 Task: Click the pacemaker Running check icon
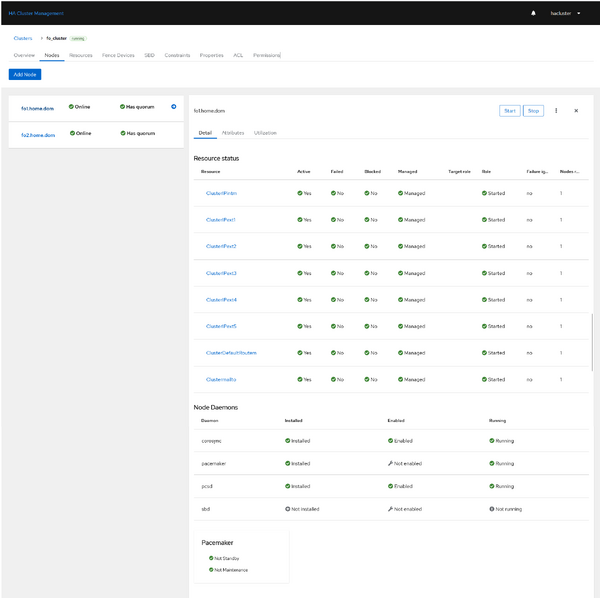492,463
